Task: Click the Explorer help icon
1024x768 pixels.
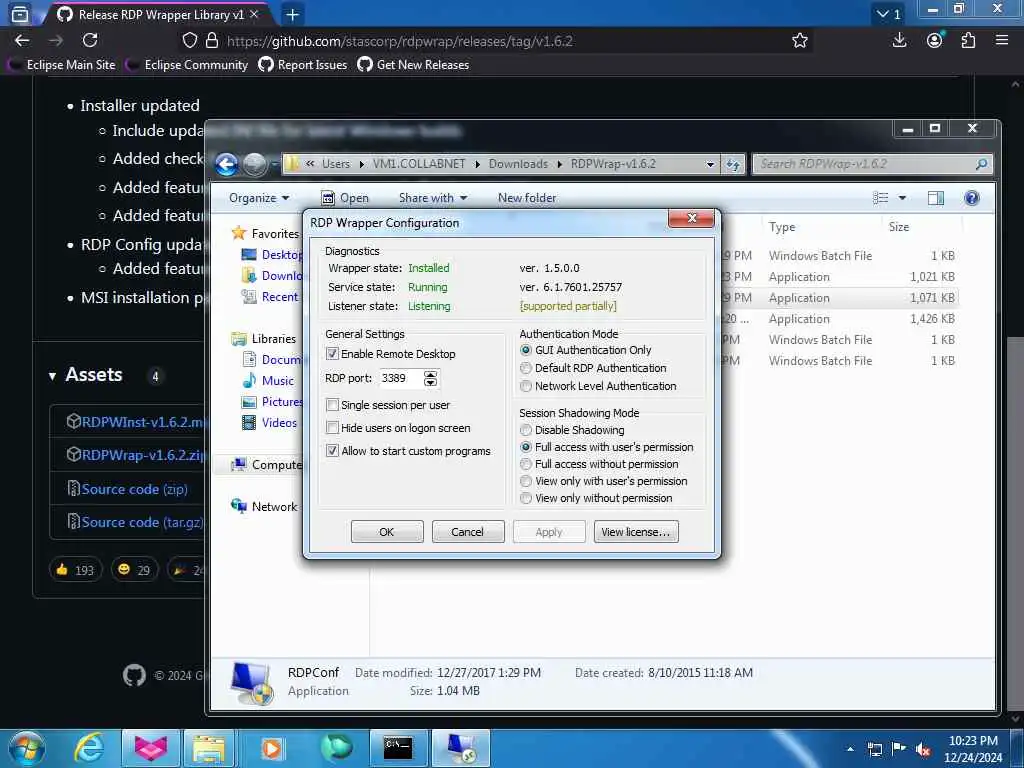Action: [x=972, y=198]
